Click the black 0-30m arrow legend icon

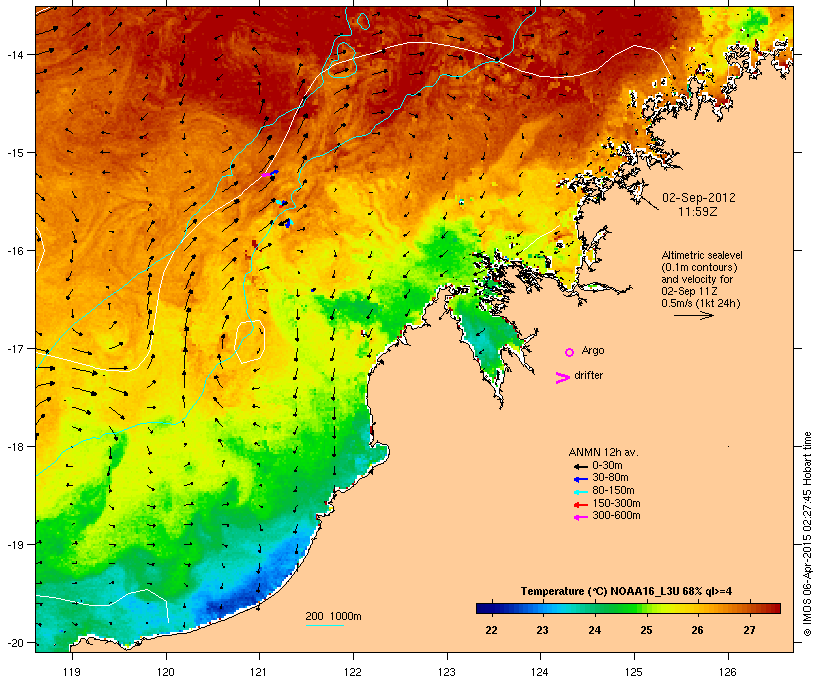(580, 466)
